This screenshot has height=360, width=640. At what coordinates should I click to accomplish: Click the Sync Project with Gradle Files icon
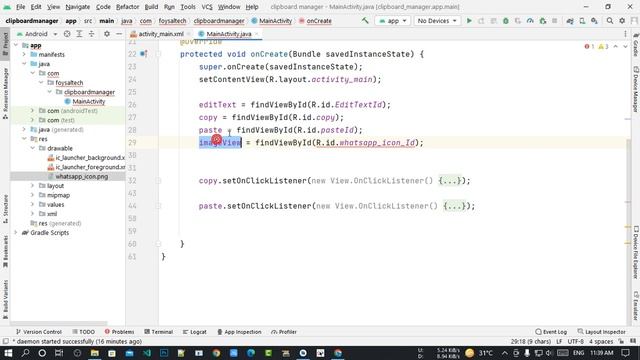pyautogui.click(x=570, y=20)
